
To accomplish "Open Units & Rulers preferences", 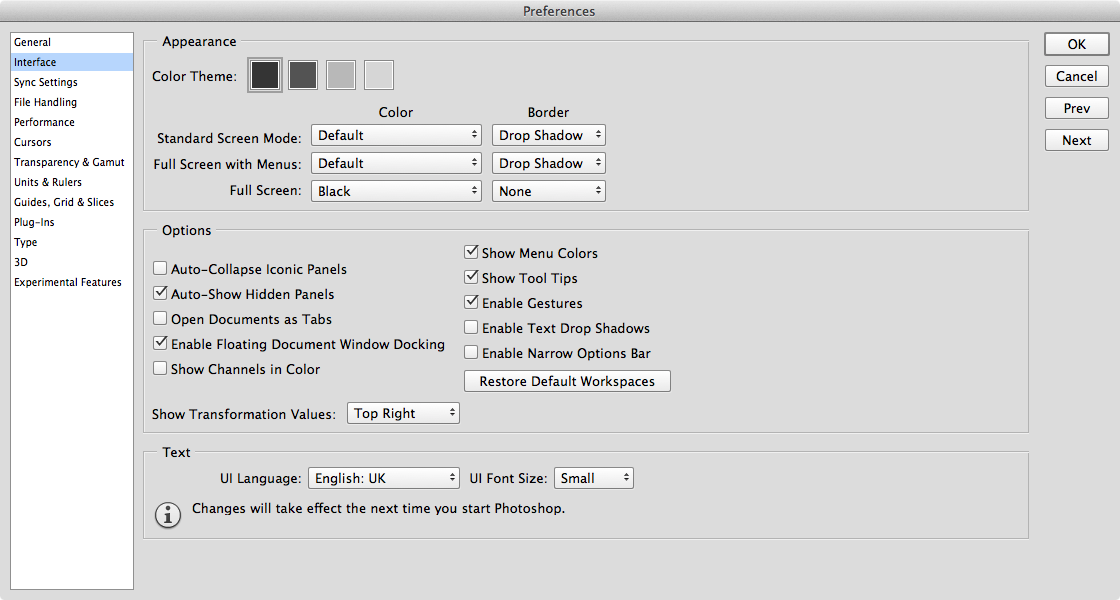I will point(72,182).
